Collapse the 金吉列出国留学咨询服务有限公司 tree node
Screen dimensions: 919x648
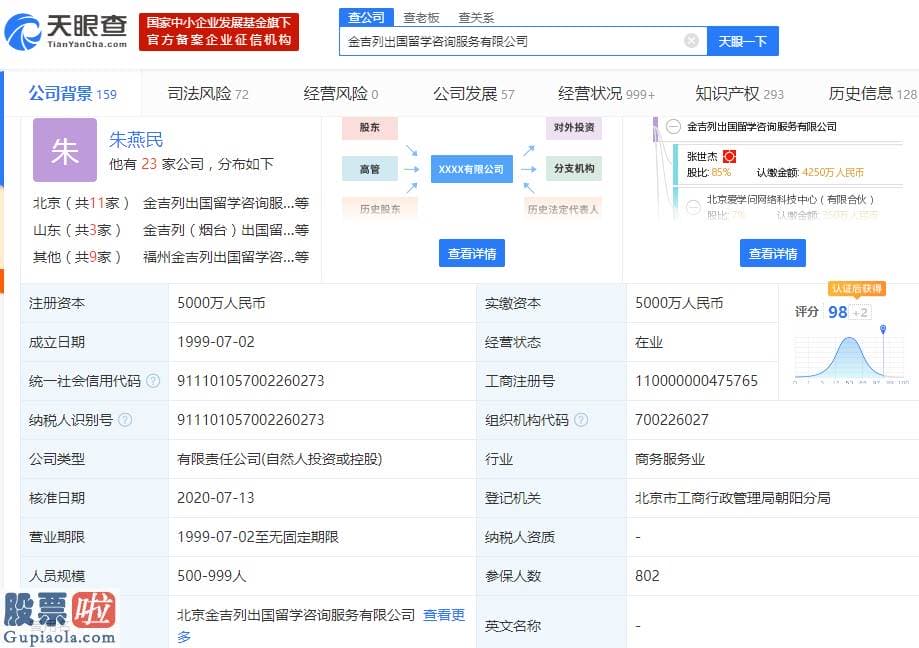673,127
